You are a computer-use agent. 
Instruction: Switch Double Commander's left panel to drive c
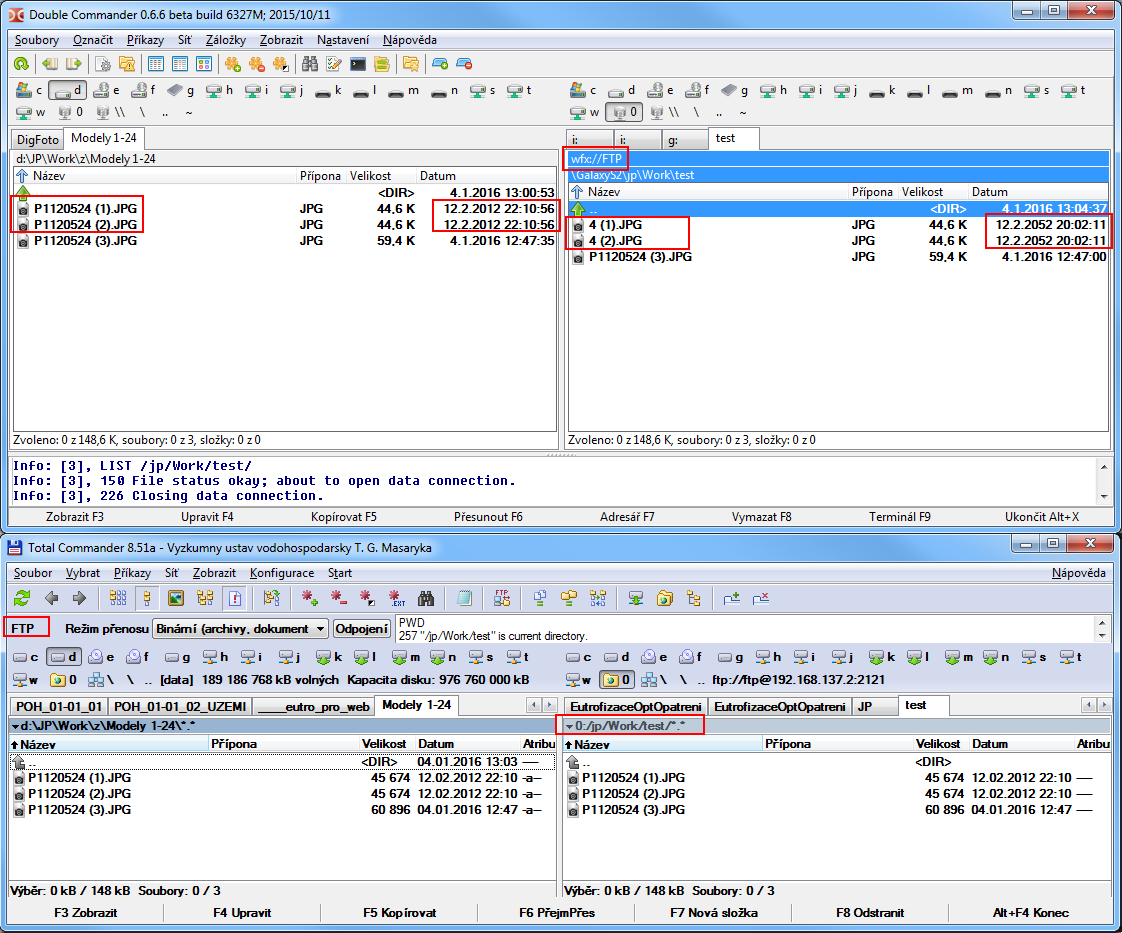tap(28, 90)
